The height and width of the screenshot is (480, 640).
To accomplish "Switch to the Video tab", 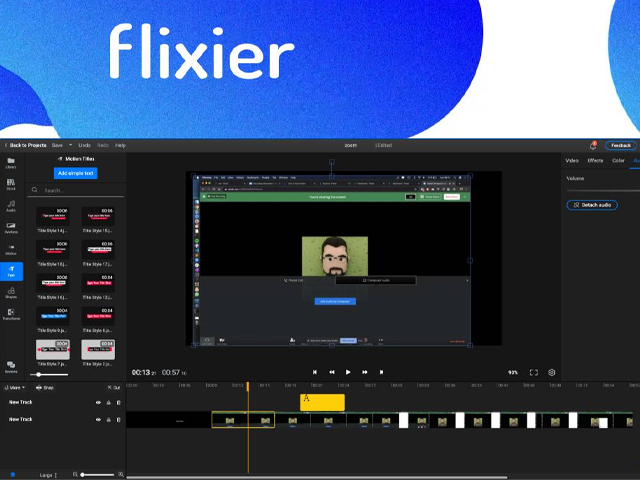I will tap(572, 160).
